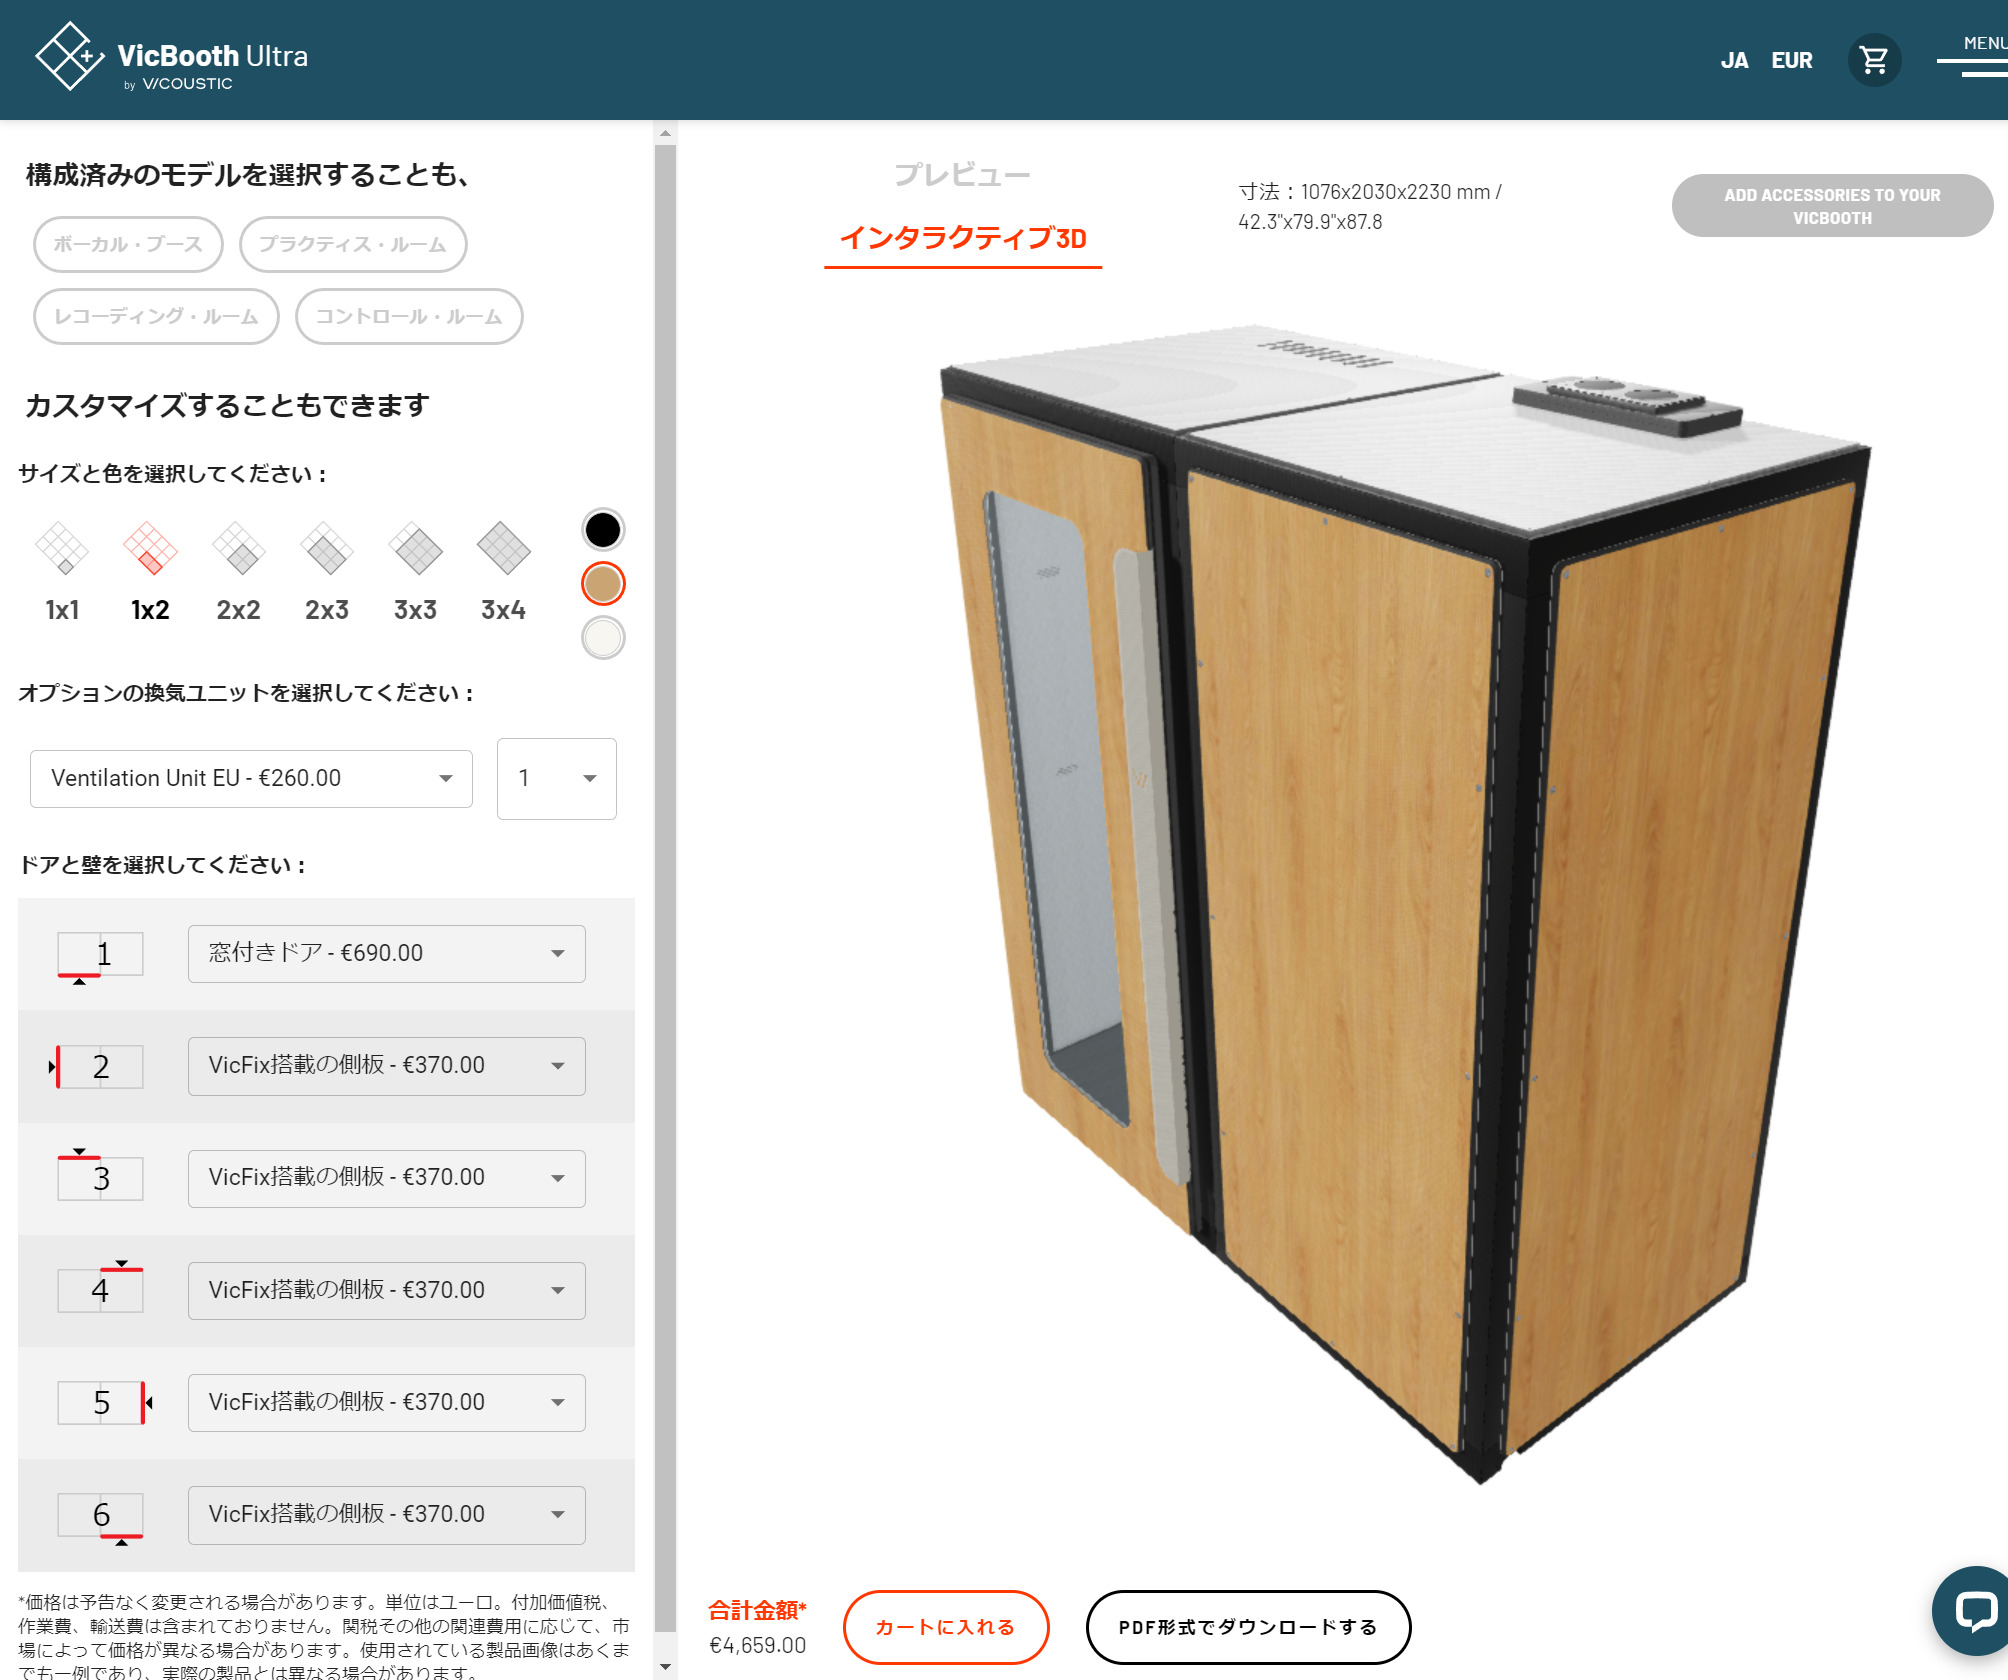The width and height of the screenshot is (2008, 1680).
Task: Click カートに入れる button
Action: pos(945,1627)
